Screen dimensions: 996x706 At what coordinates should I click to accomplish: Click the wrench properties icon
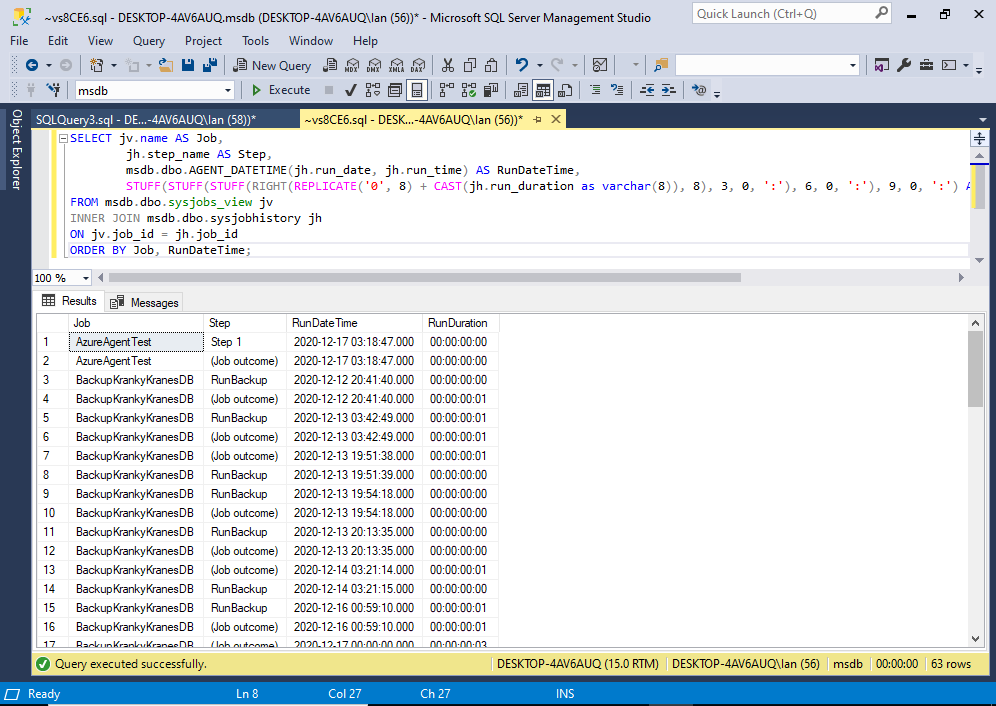(904, 65)
